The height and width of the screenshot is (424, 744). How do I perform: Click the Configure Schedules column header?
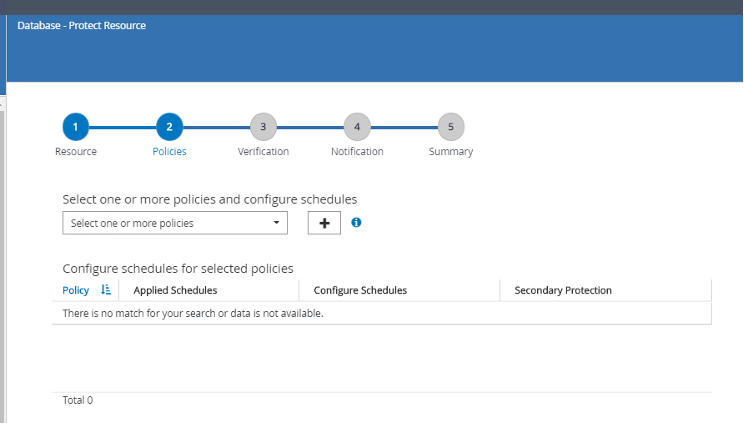pos(360,290)
